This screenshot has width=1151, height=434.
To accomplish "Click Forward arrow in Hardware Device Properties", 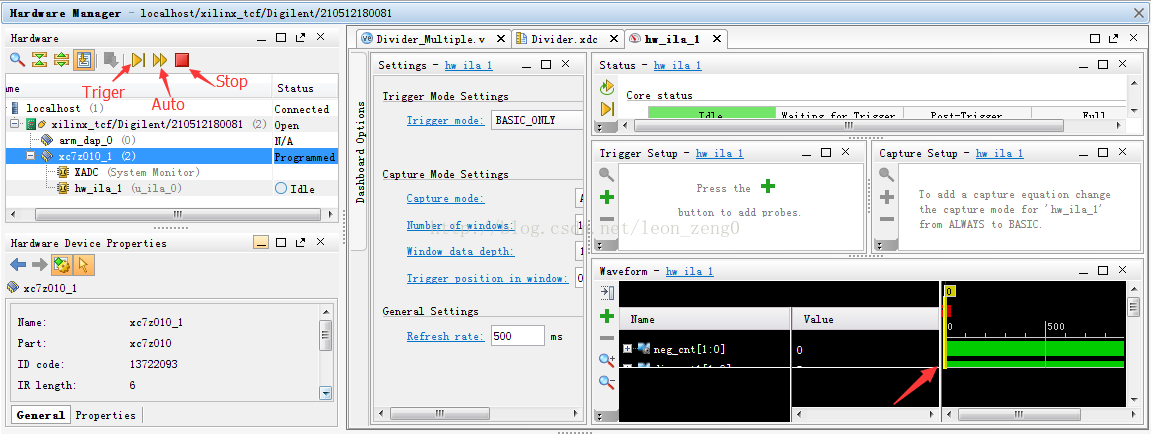I will [x=39, y=264].
